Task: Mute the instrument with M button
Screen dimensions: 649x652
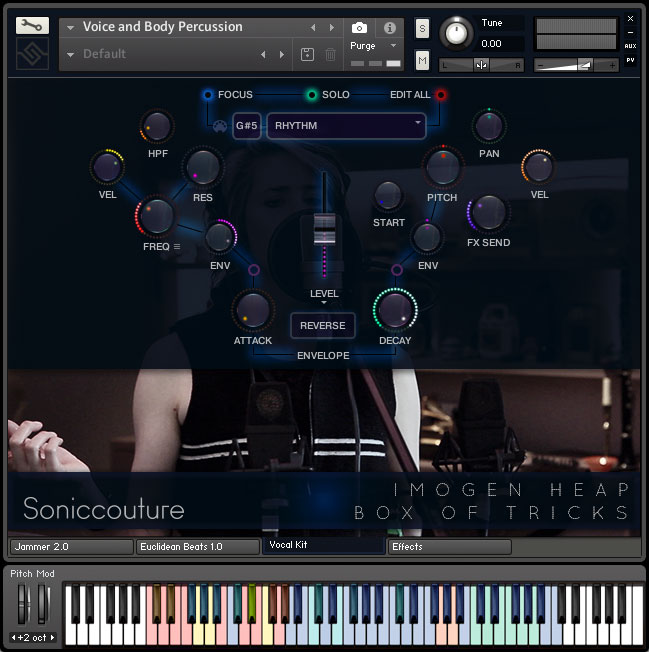Action: pos(422,61)
